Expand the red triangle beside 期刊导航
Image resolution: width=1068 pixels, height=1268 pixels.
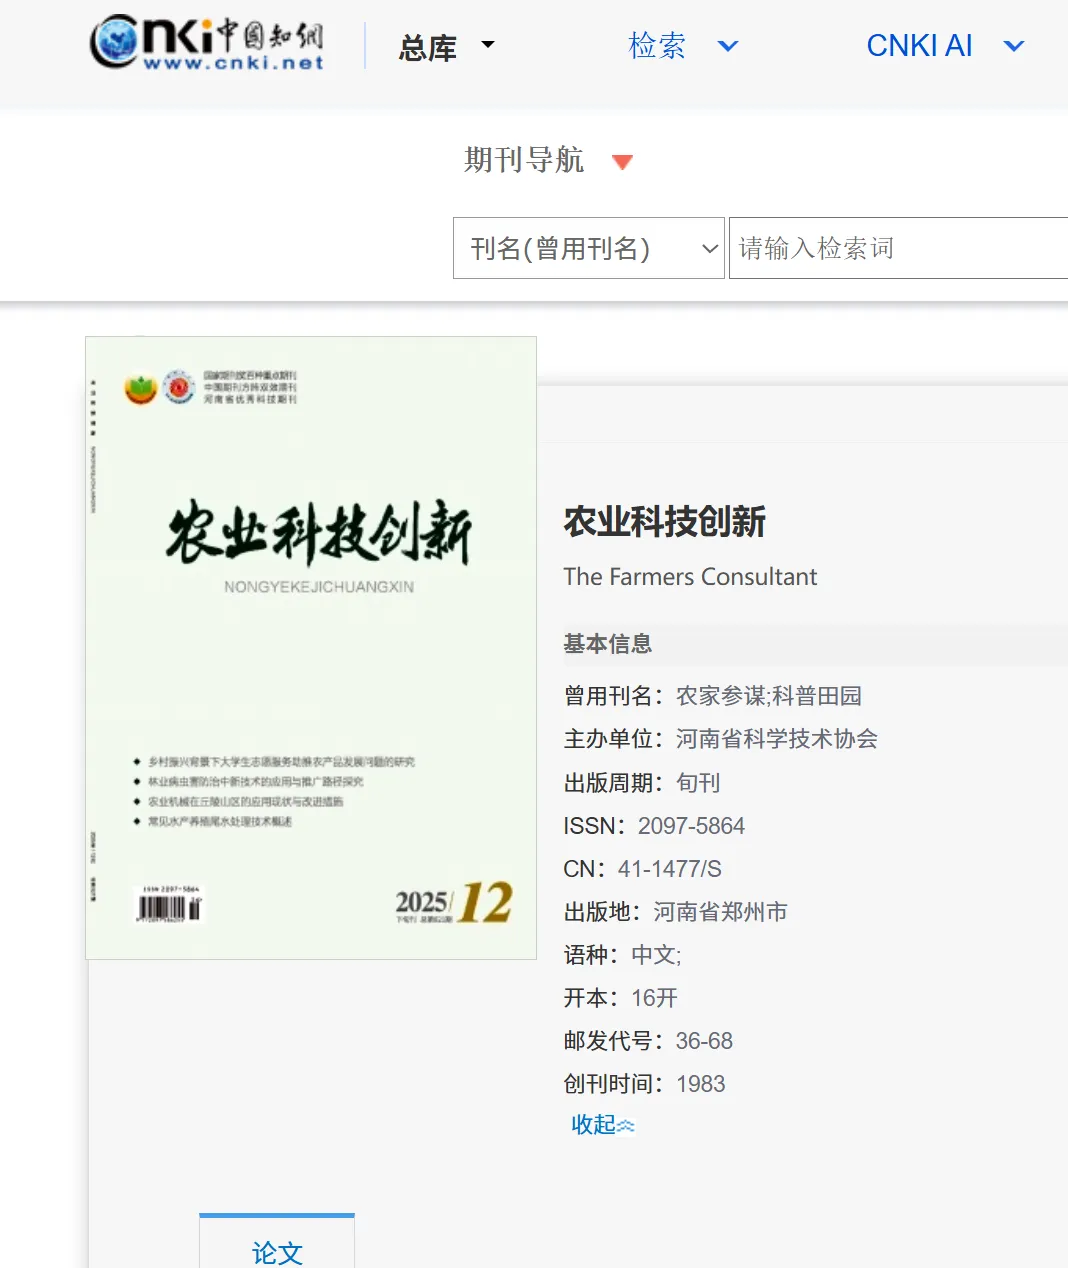(x=622, y=162)
